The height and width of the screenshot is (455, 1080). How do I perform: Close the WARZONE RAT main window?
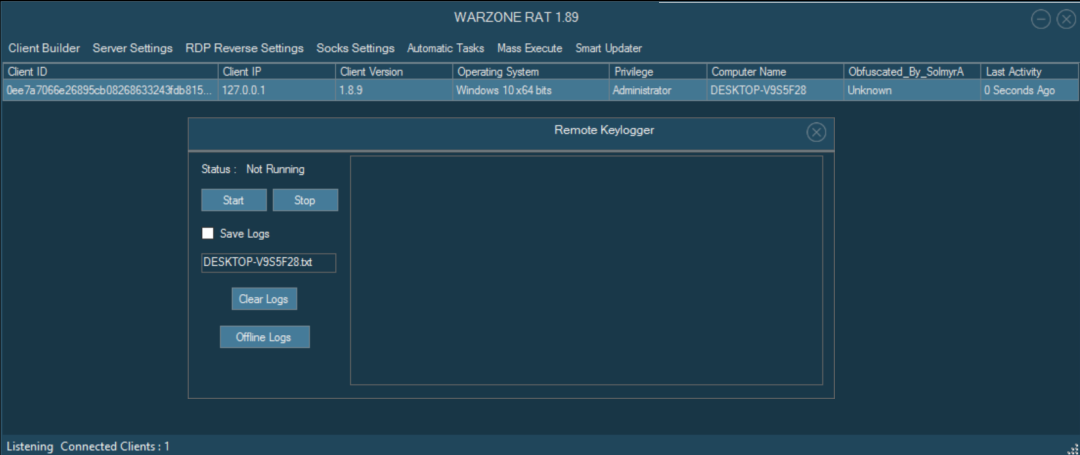[x=1066, y=20]
